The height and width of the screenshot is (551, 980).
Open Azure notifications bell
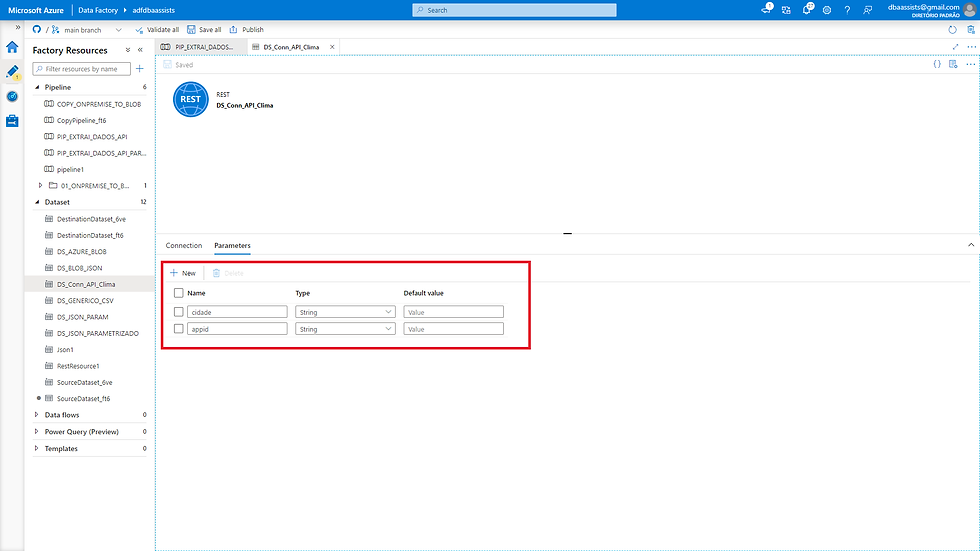807,10
